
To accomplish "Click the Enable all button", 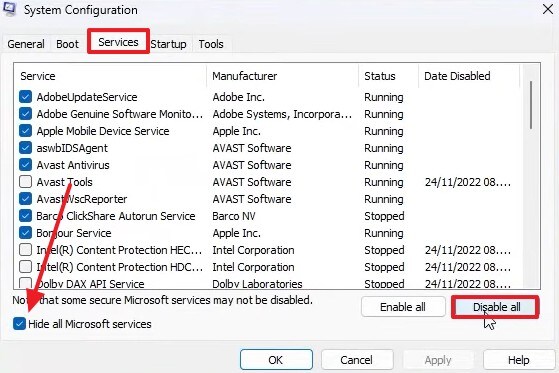I will [x=403, y=307].
